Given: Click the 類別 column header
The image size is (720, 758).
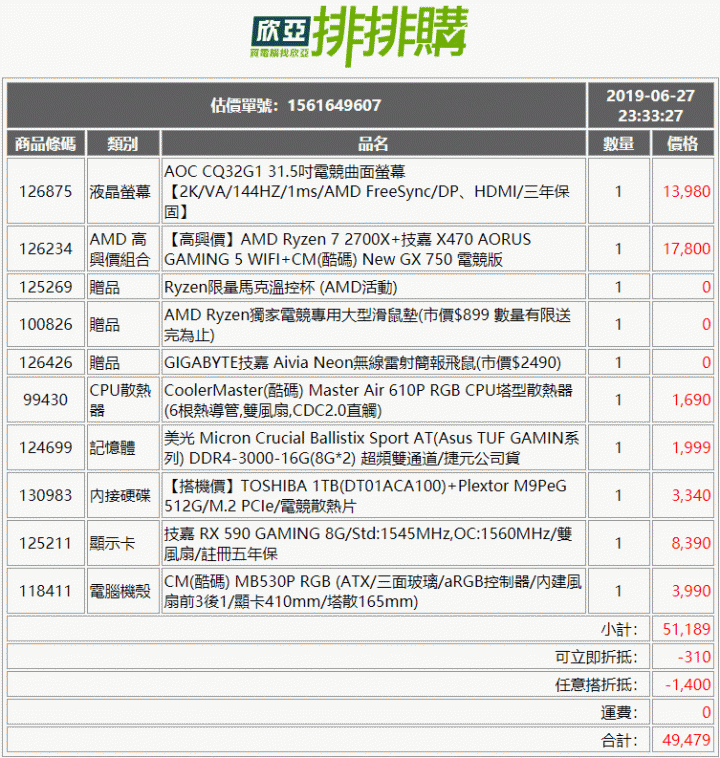Looking at the screenshot, I should click(123, 144).
